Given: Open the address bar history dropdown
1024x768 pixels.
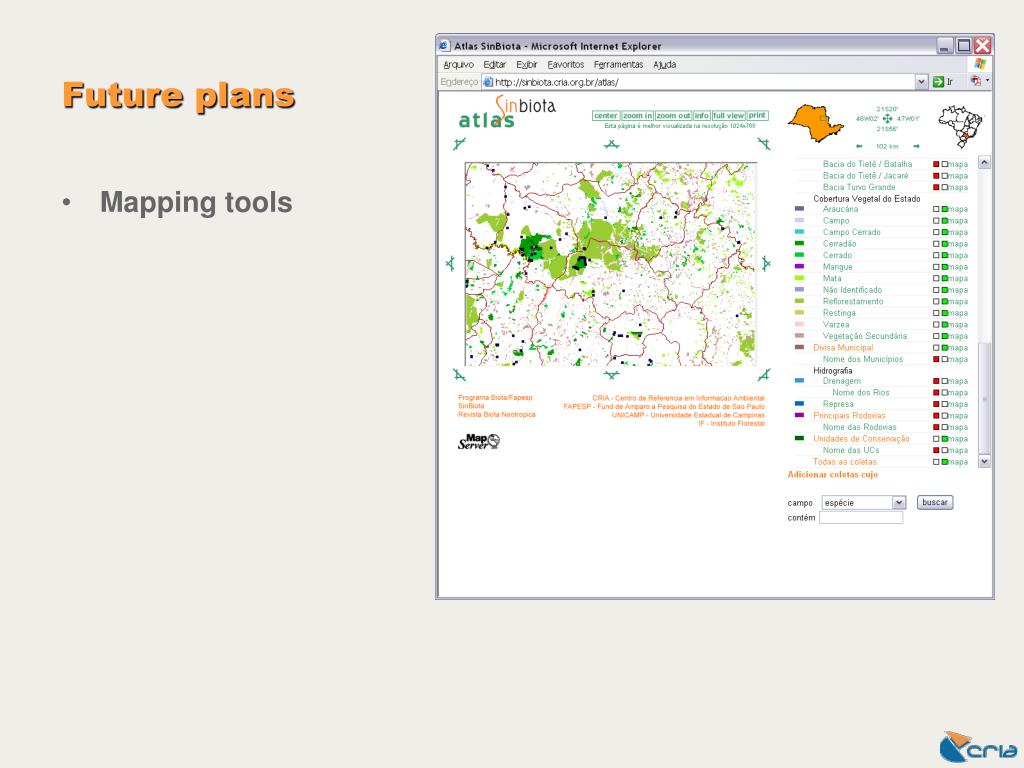Looking at the screenshot, I should 921,82.
